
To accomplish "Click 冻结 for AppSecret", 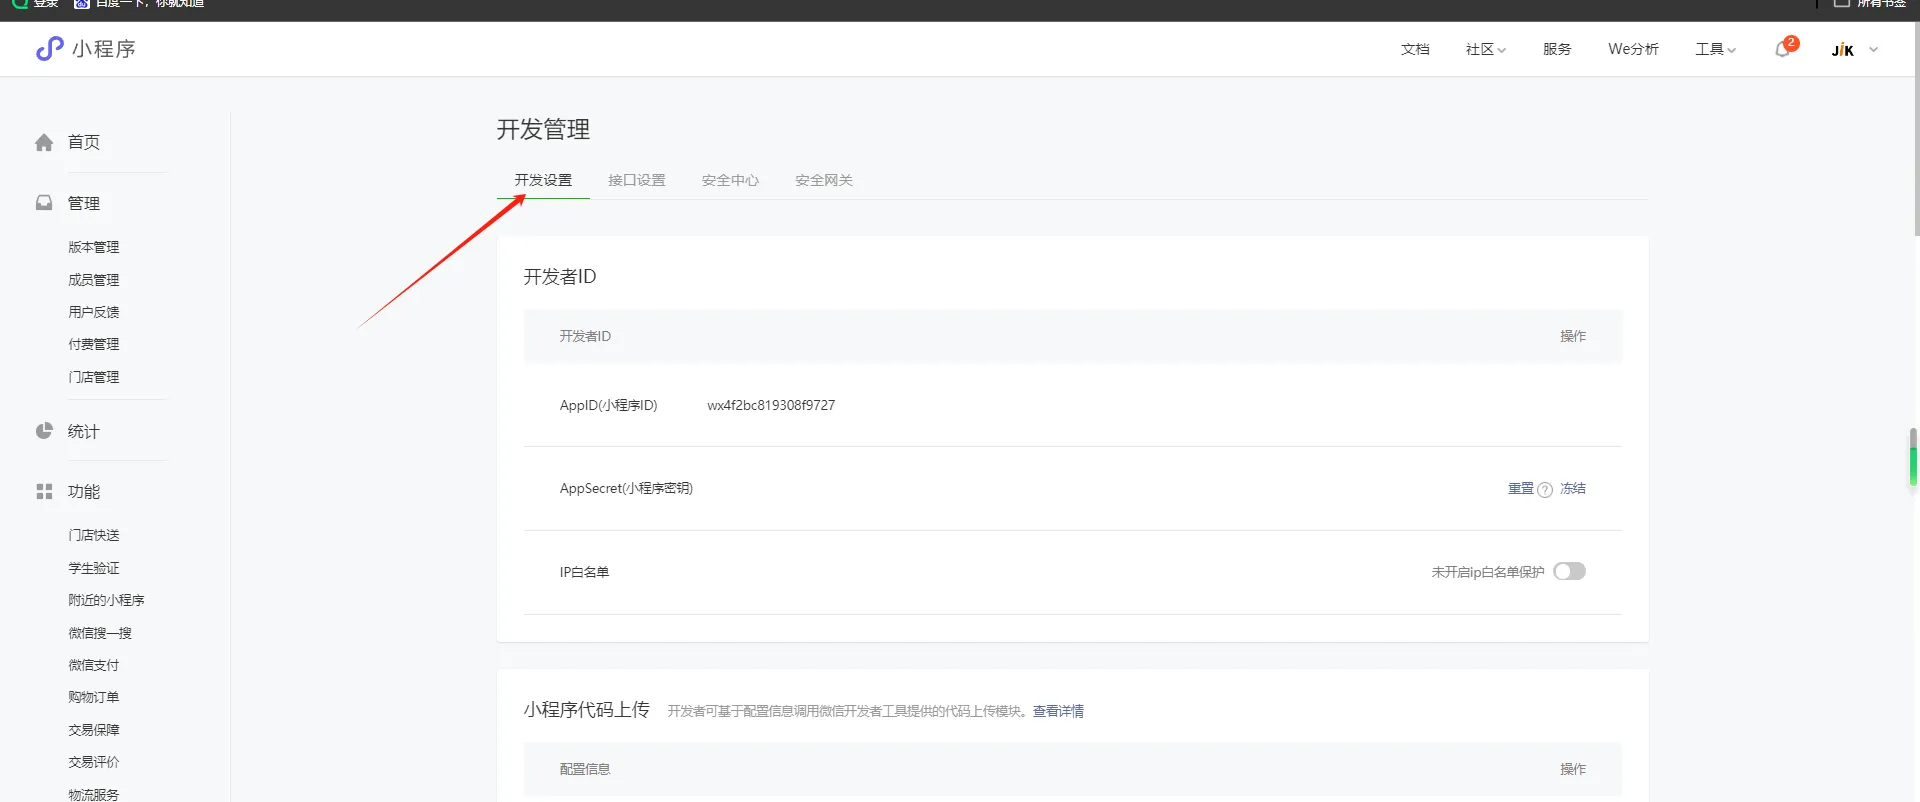I will coord(1573,488).
